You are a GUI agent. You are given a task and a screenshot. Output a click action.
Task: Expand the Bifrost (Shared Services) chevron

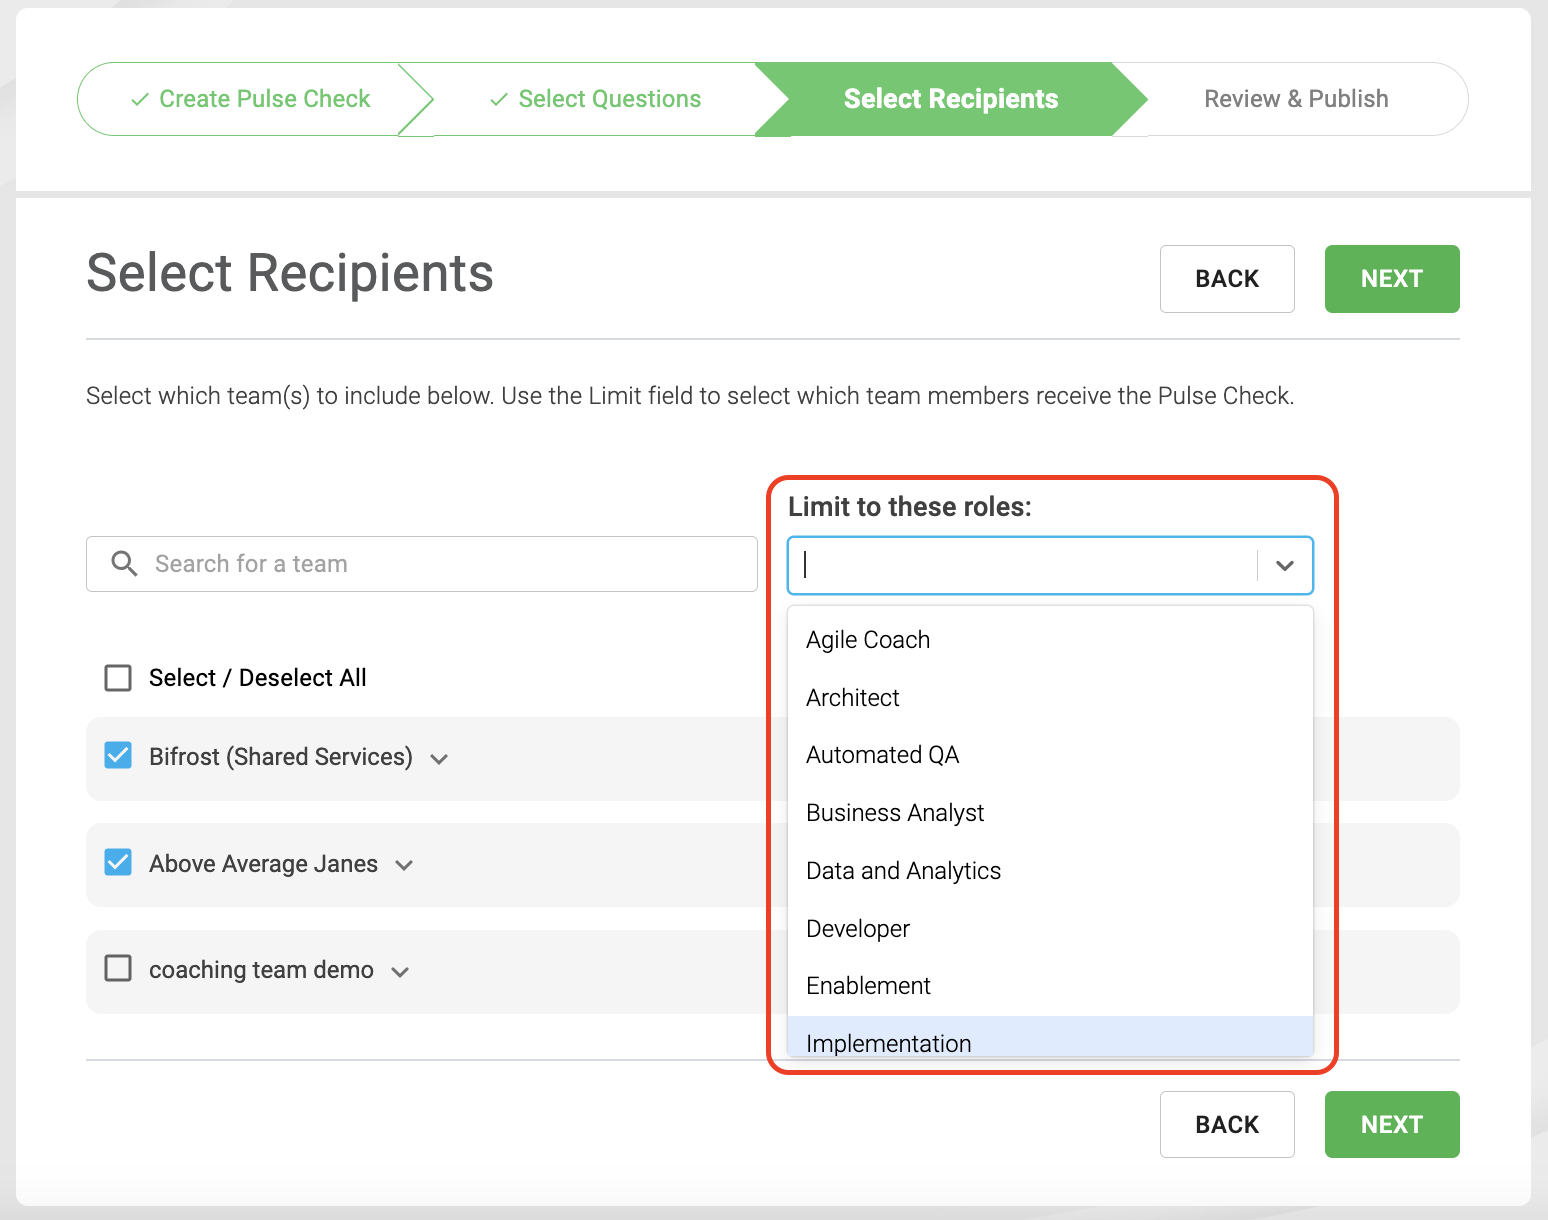[x=439, y=759]
